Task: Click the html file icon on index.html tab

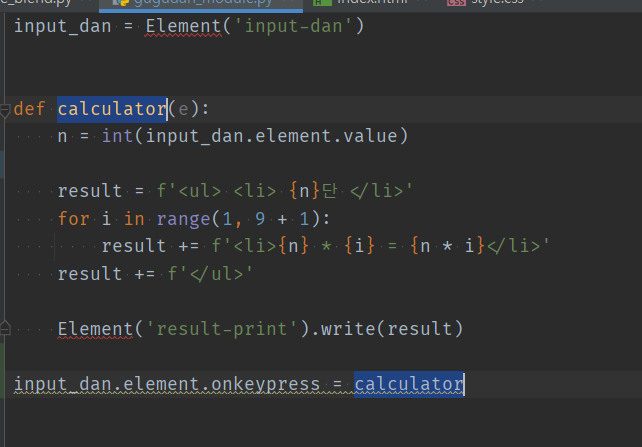Action: (322, 2)
